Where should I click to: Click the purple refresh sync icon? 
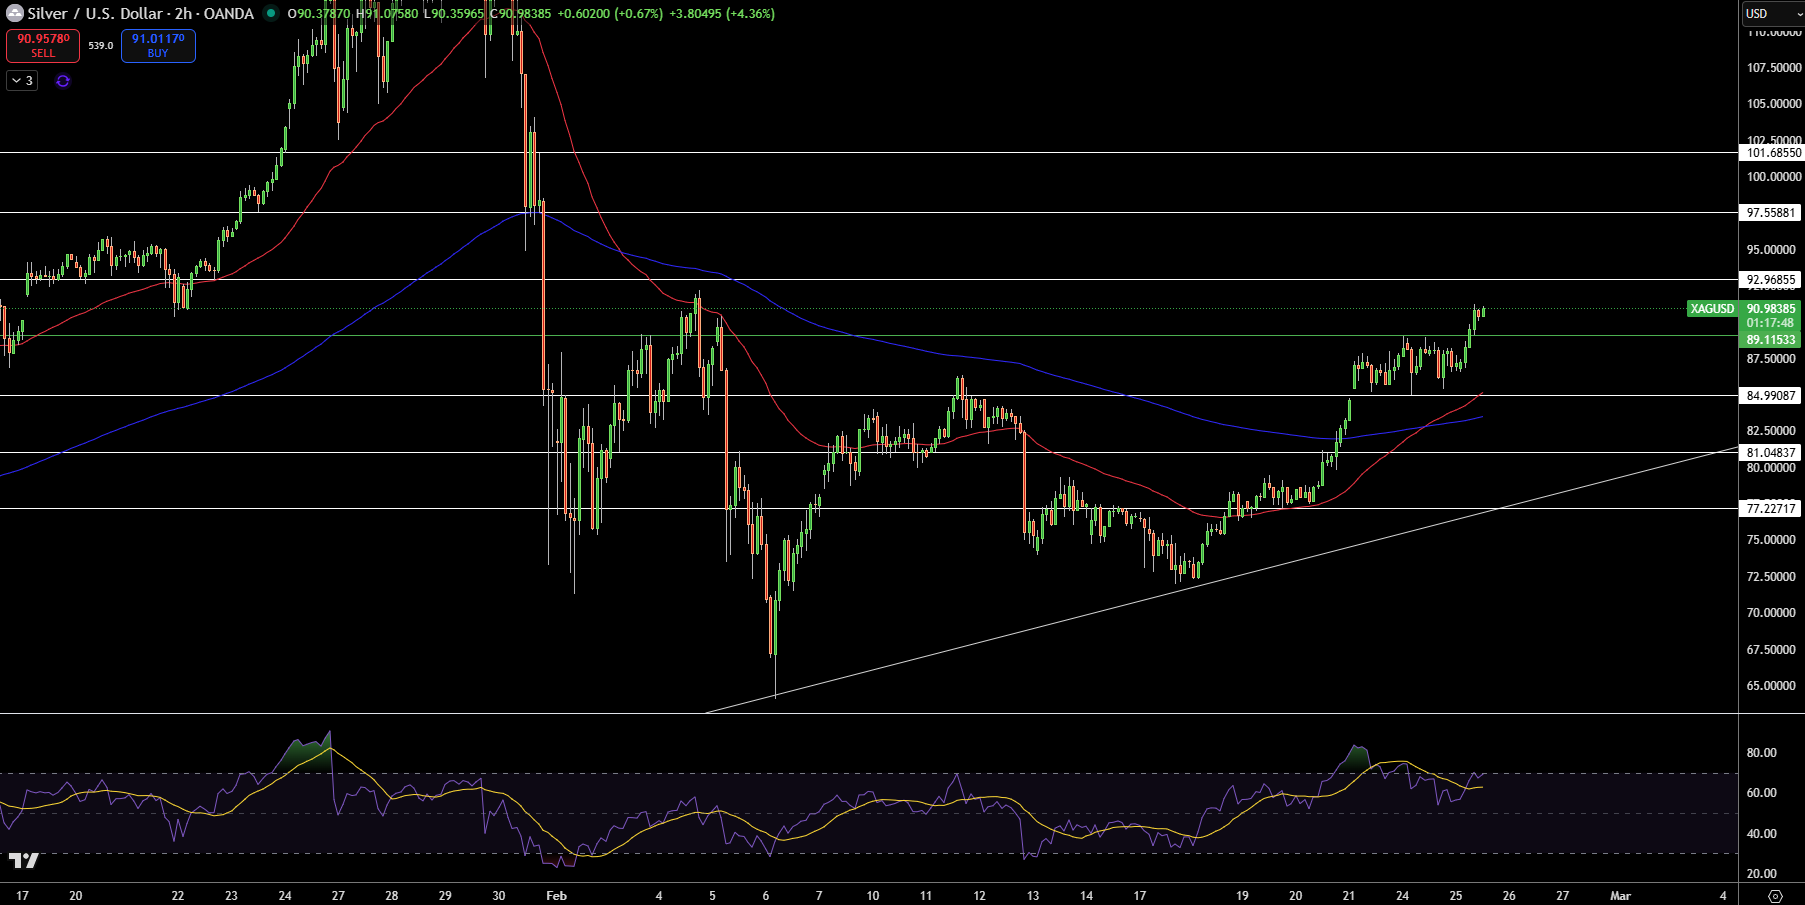(x=63, y=81)
